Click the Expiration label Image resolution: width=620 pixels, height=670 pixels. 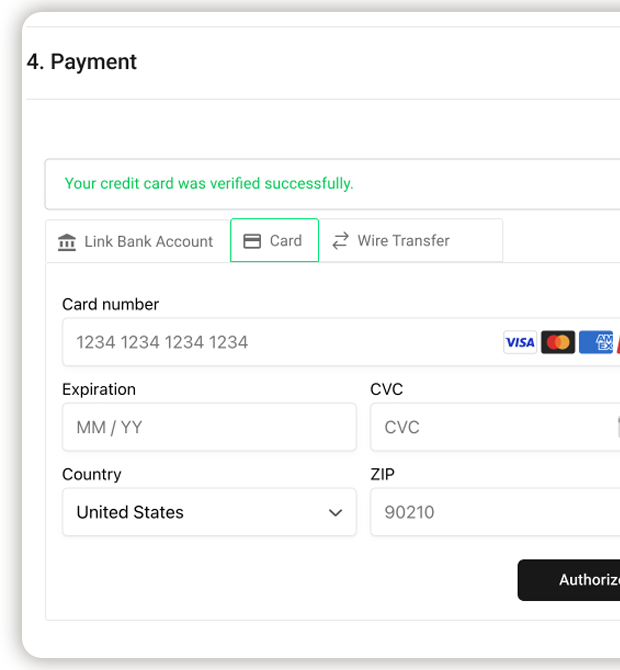point(99,389)
